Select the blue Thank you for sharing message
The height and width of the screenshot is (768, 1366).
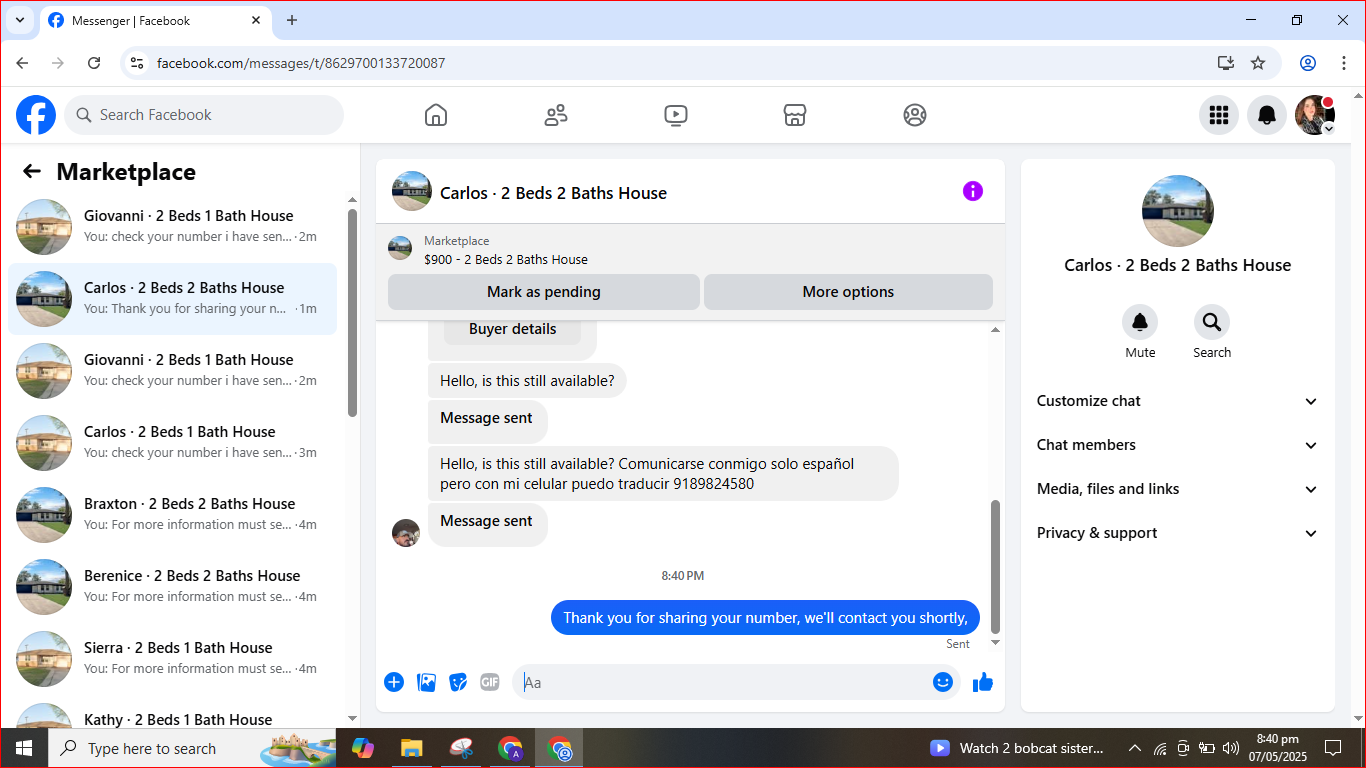765,618
